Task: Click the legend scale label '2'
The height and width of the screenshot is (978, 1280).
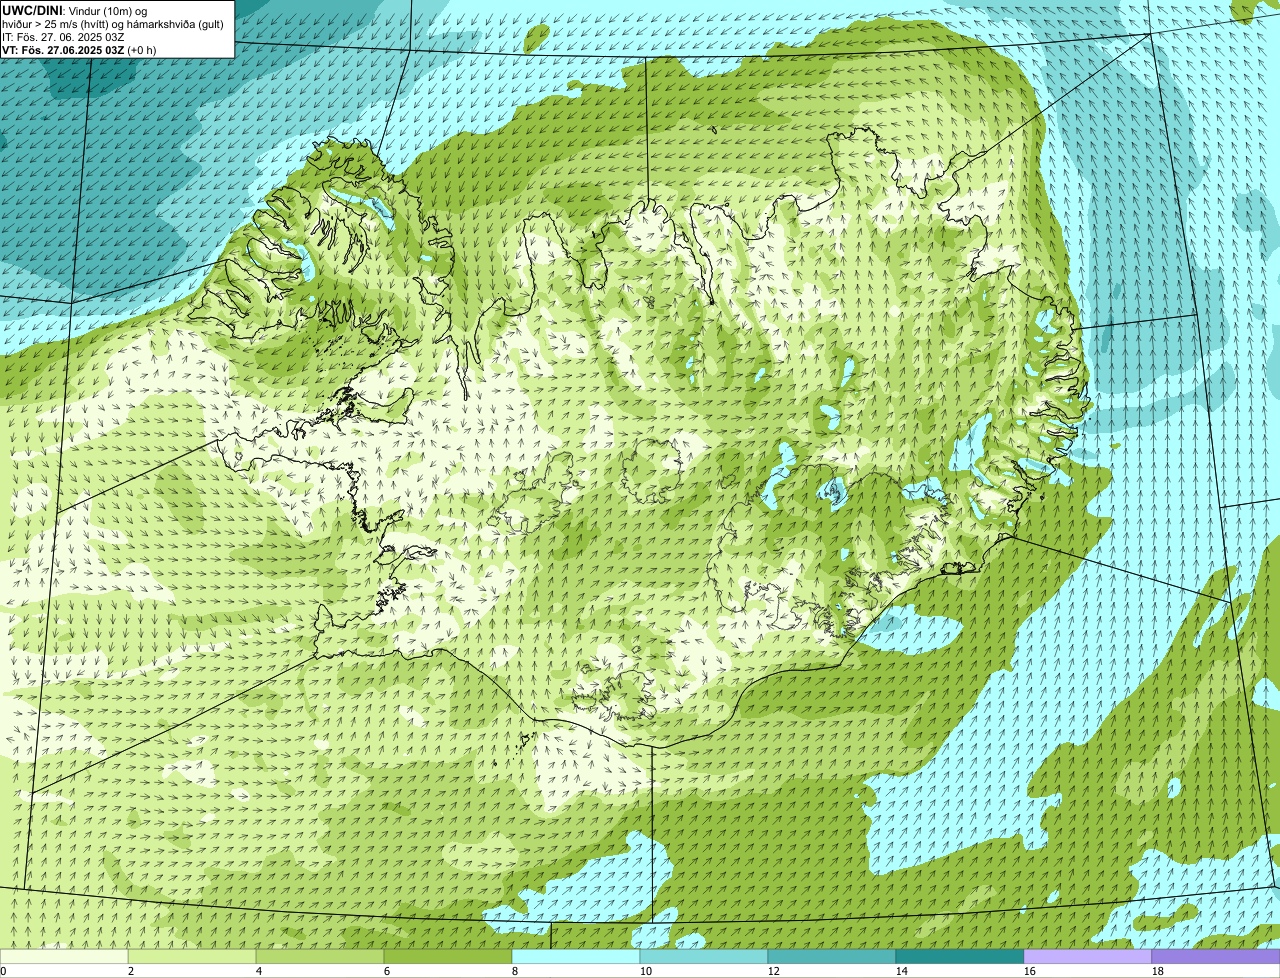Action: coord(131,971)
